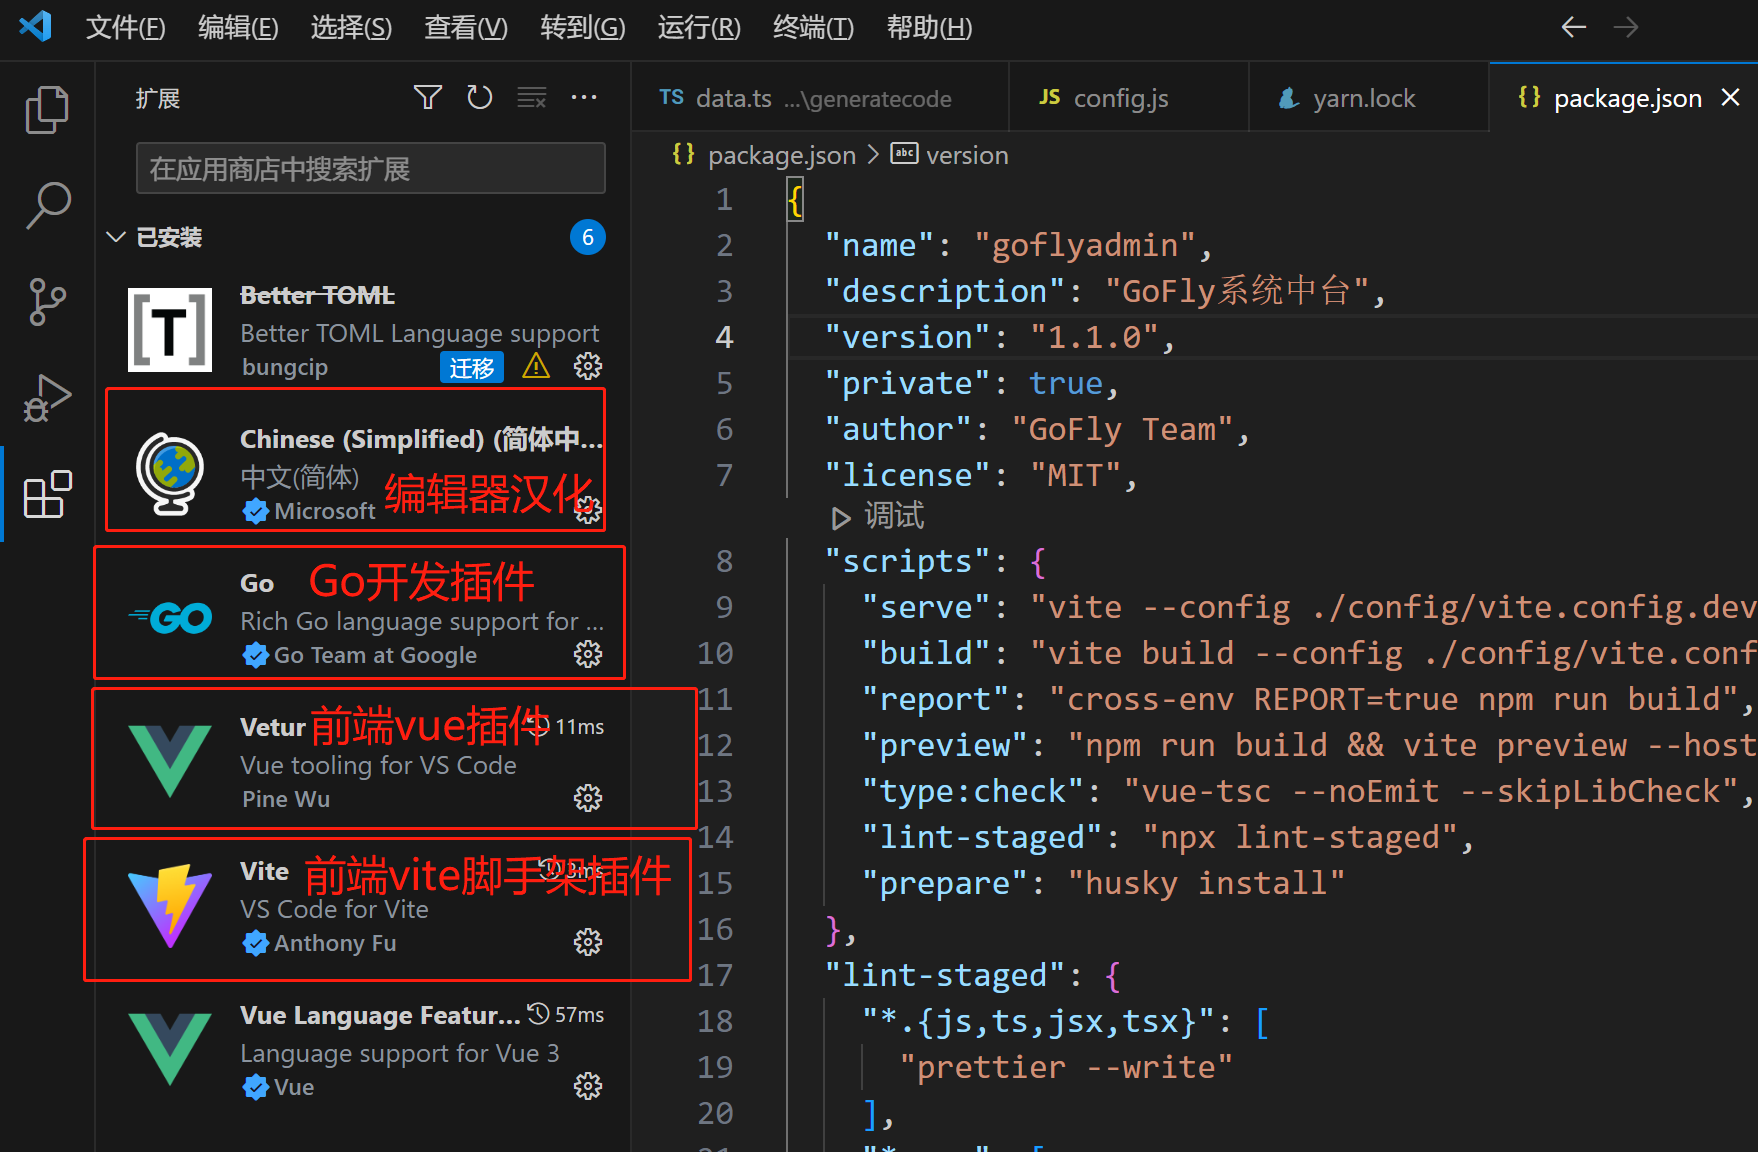This screenshot has width=1758, height=1152.
Task: Open manage gear for Go extension
Action: point(588,654)
